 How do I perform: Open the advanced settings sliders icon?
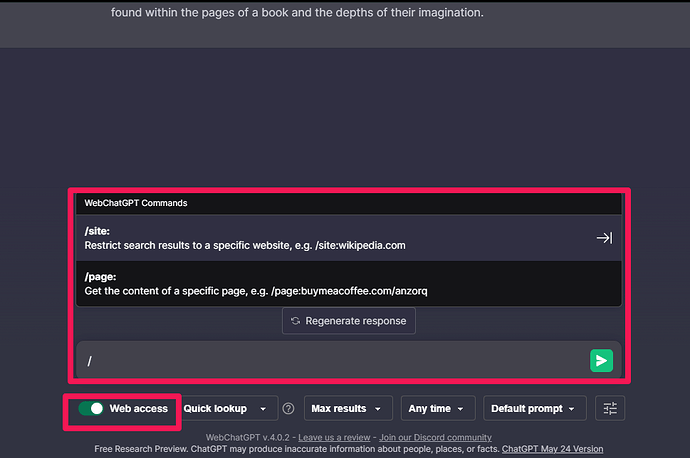(x=610, y=408)
